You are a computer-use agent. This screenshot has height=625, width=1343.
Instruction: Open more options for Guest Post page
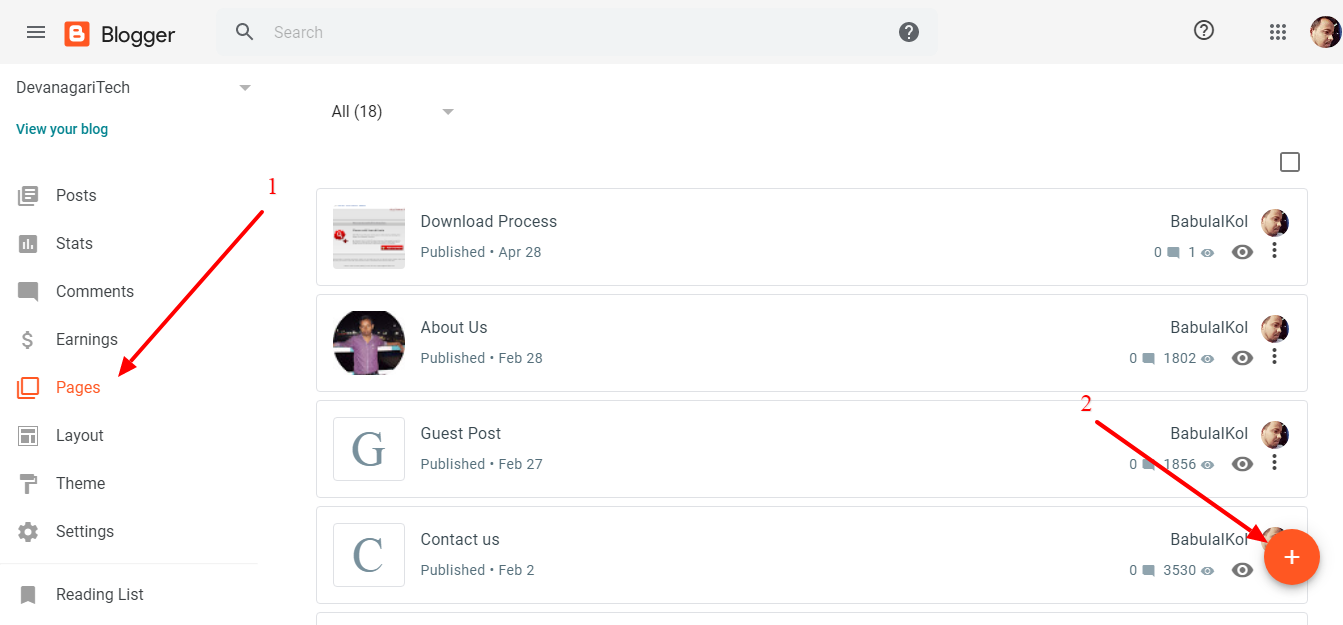(x=1274, y=462)
